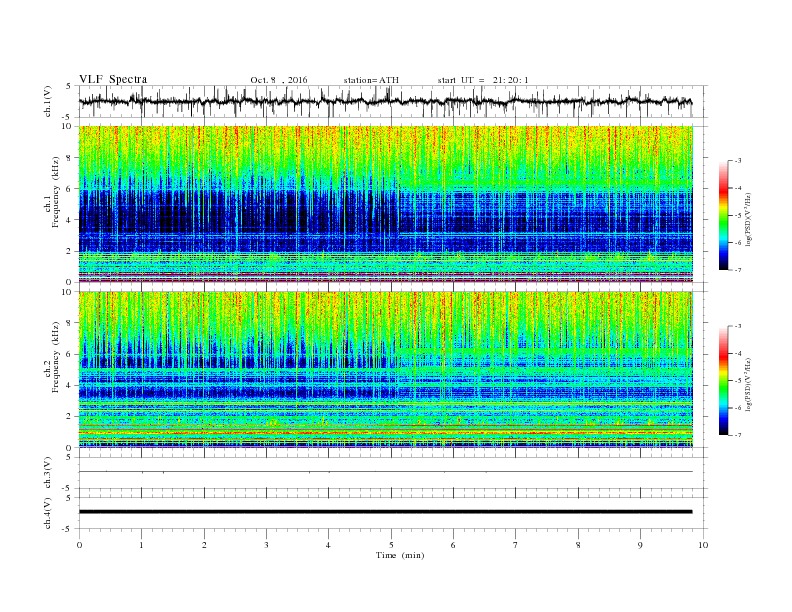Click time-axis tick label "9"
Screen dimensions: 792x612
(640, 545)
